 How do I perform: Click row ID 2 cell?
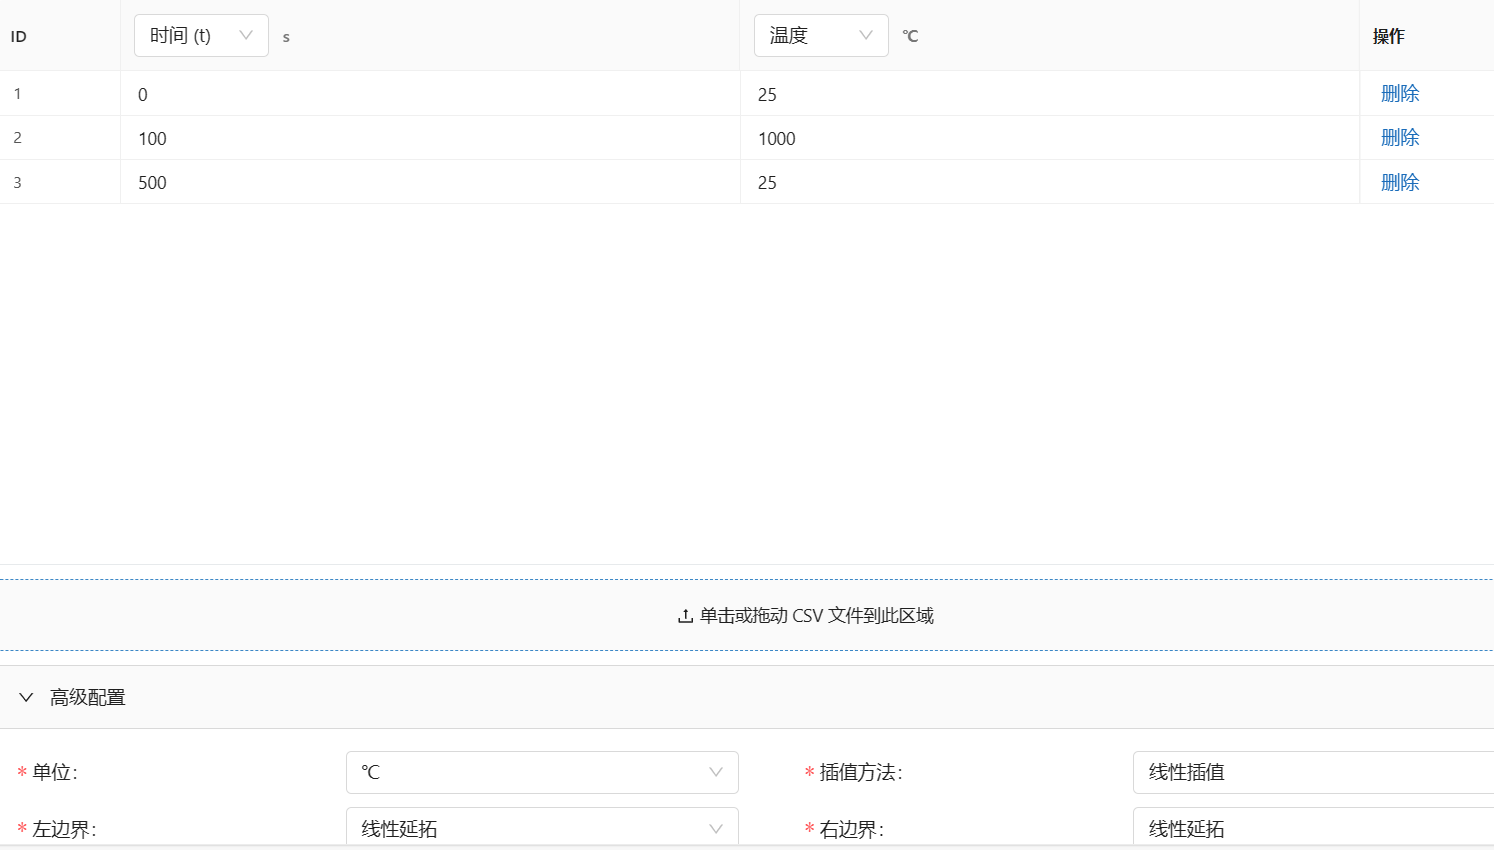[x=60, y=138]
